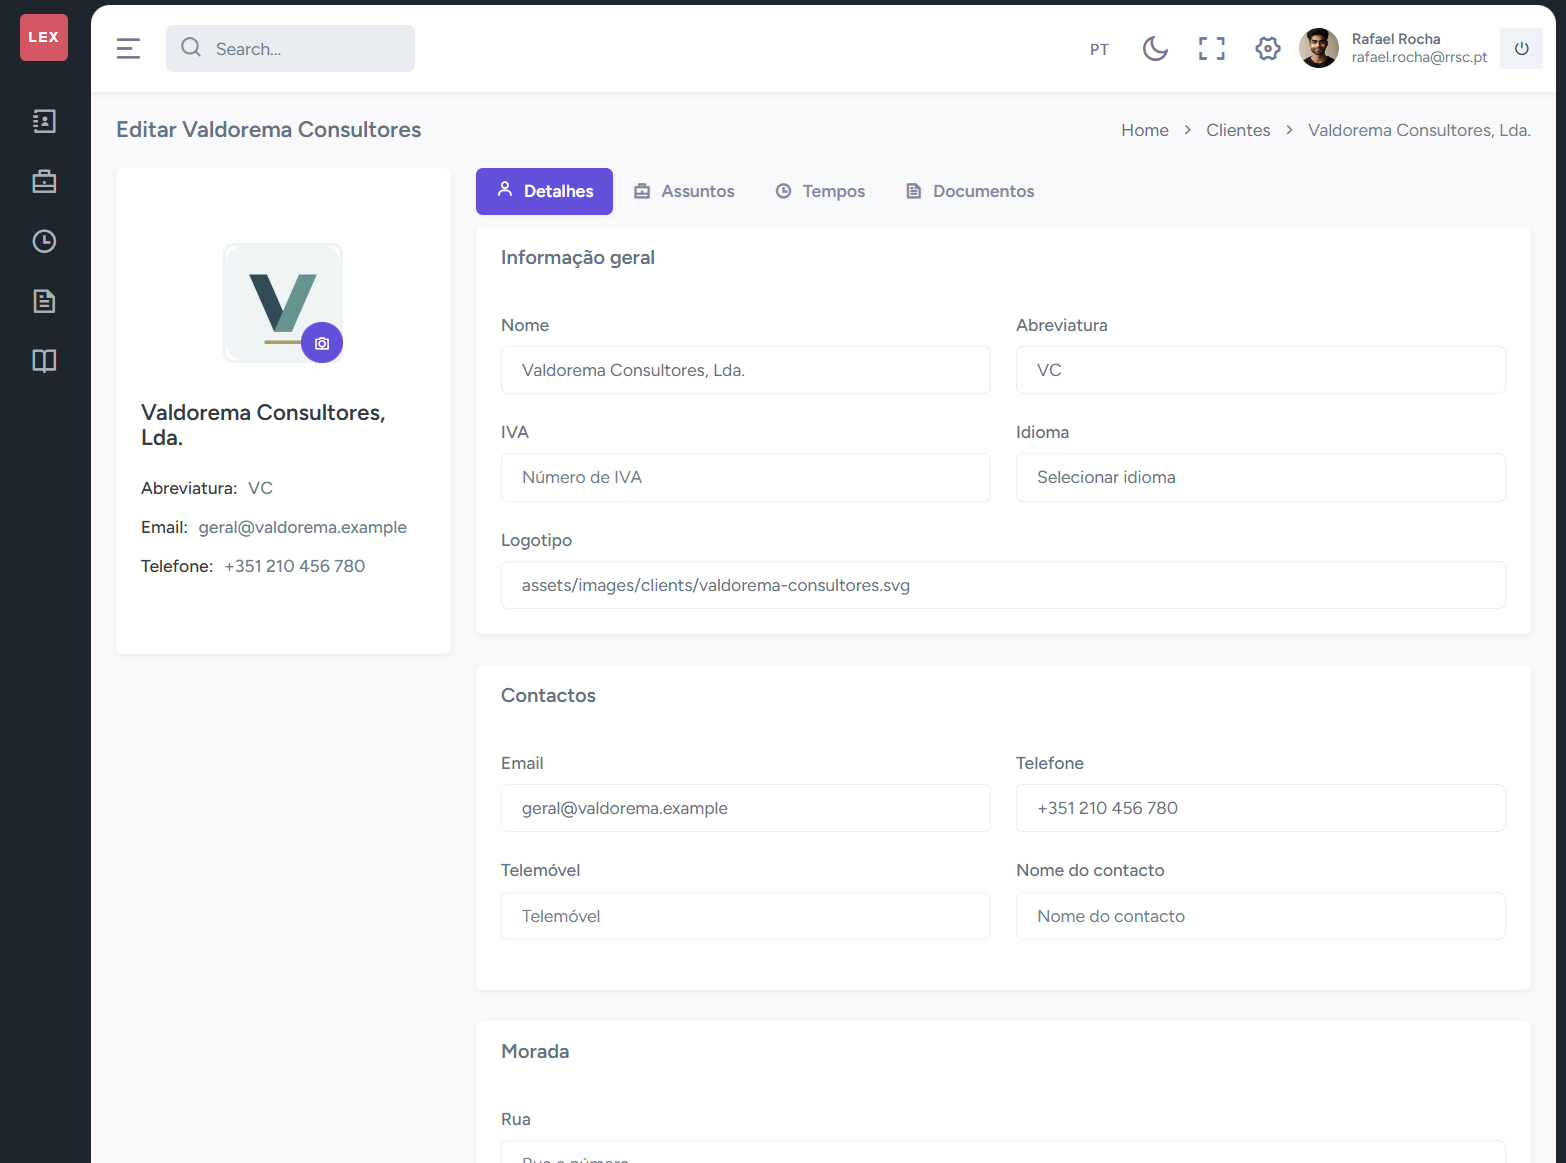Click the LEX logo in the sidebar
The width and height of the screenshot is (1566, 1163).
click(44, 37)
